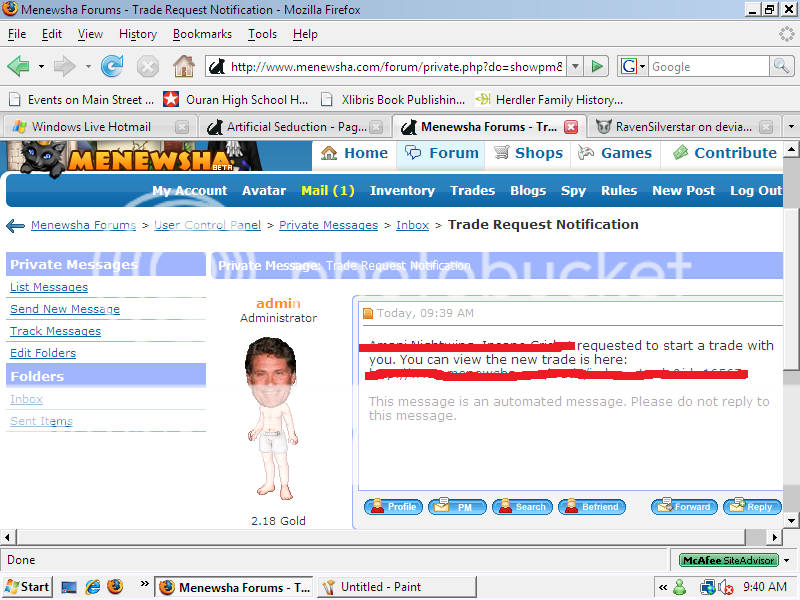Click the stop loading icon
The height and width of the screenshot is (600, 800).
pos(147,67)
